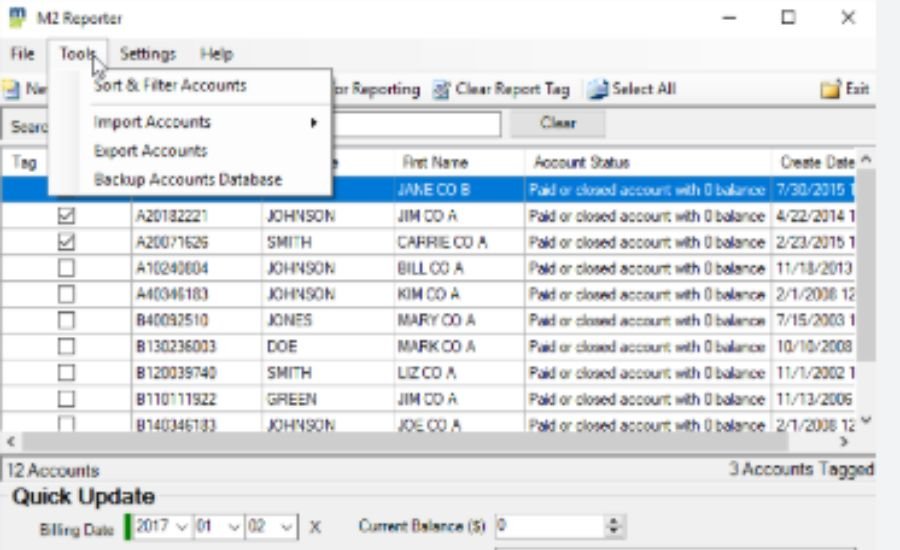Viewport: 900px width, 550px height.
Task: Decrease Current Balance with down arrow
Action: click(x=614, y=532)
